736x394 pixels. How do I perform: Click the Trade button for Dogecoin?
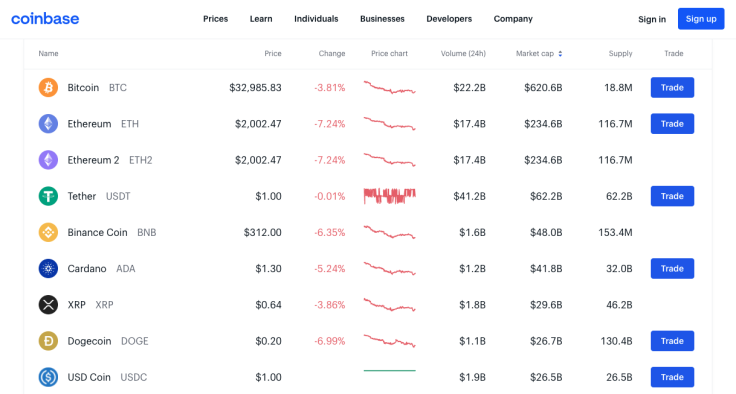(672, 341)
